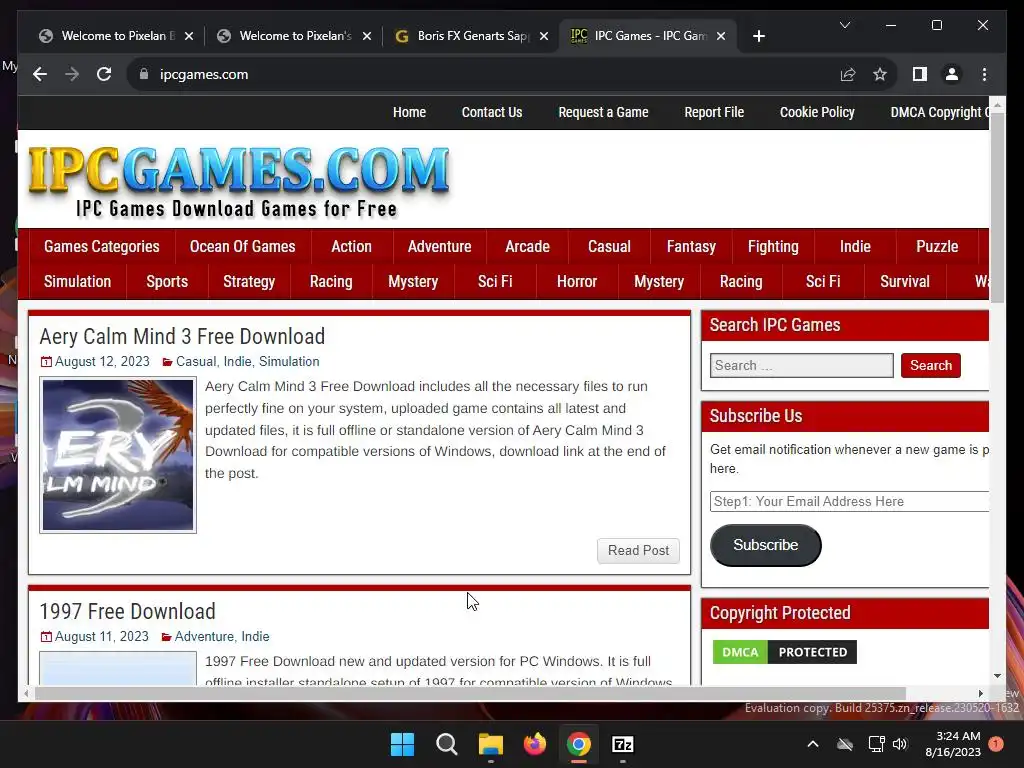Open the Home top navigation link
Viewport: 1024px width, 768px height.
tap(409, 112)
